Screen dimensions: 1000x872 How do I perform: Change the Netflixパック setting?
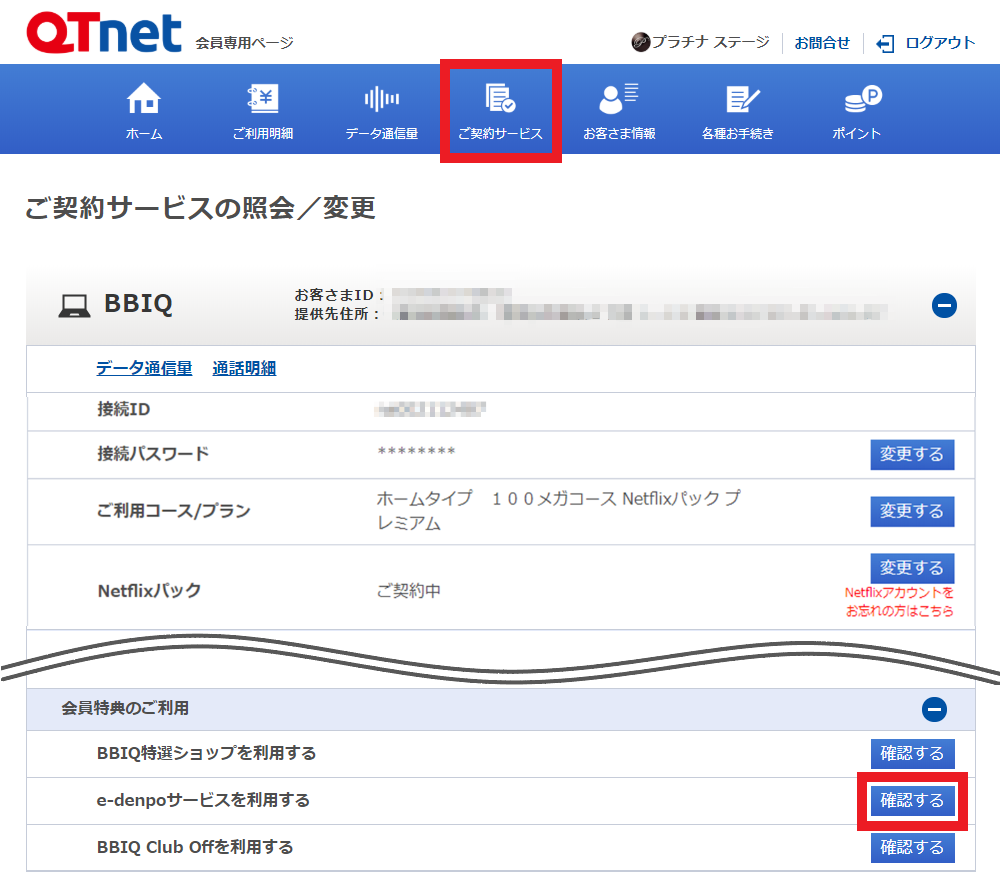912,568
